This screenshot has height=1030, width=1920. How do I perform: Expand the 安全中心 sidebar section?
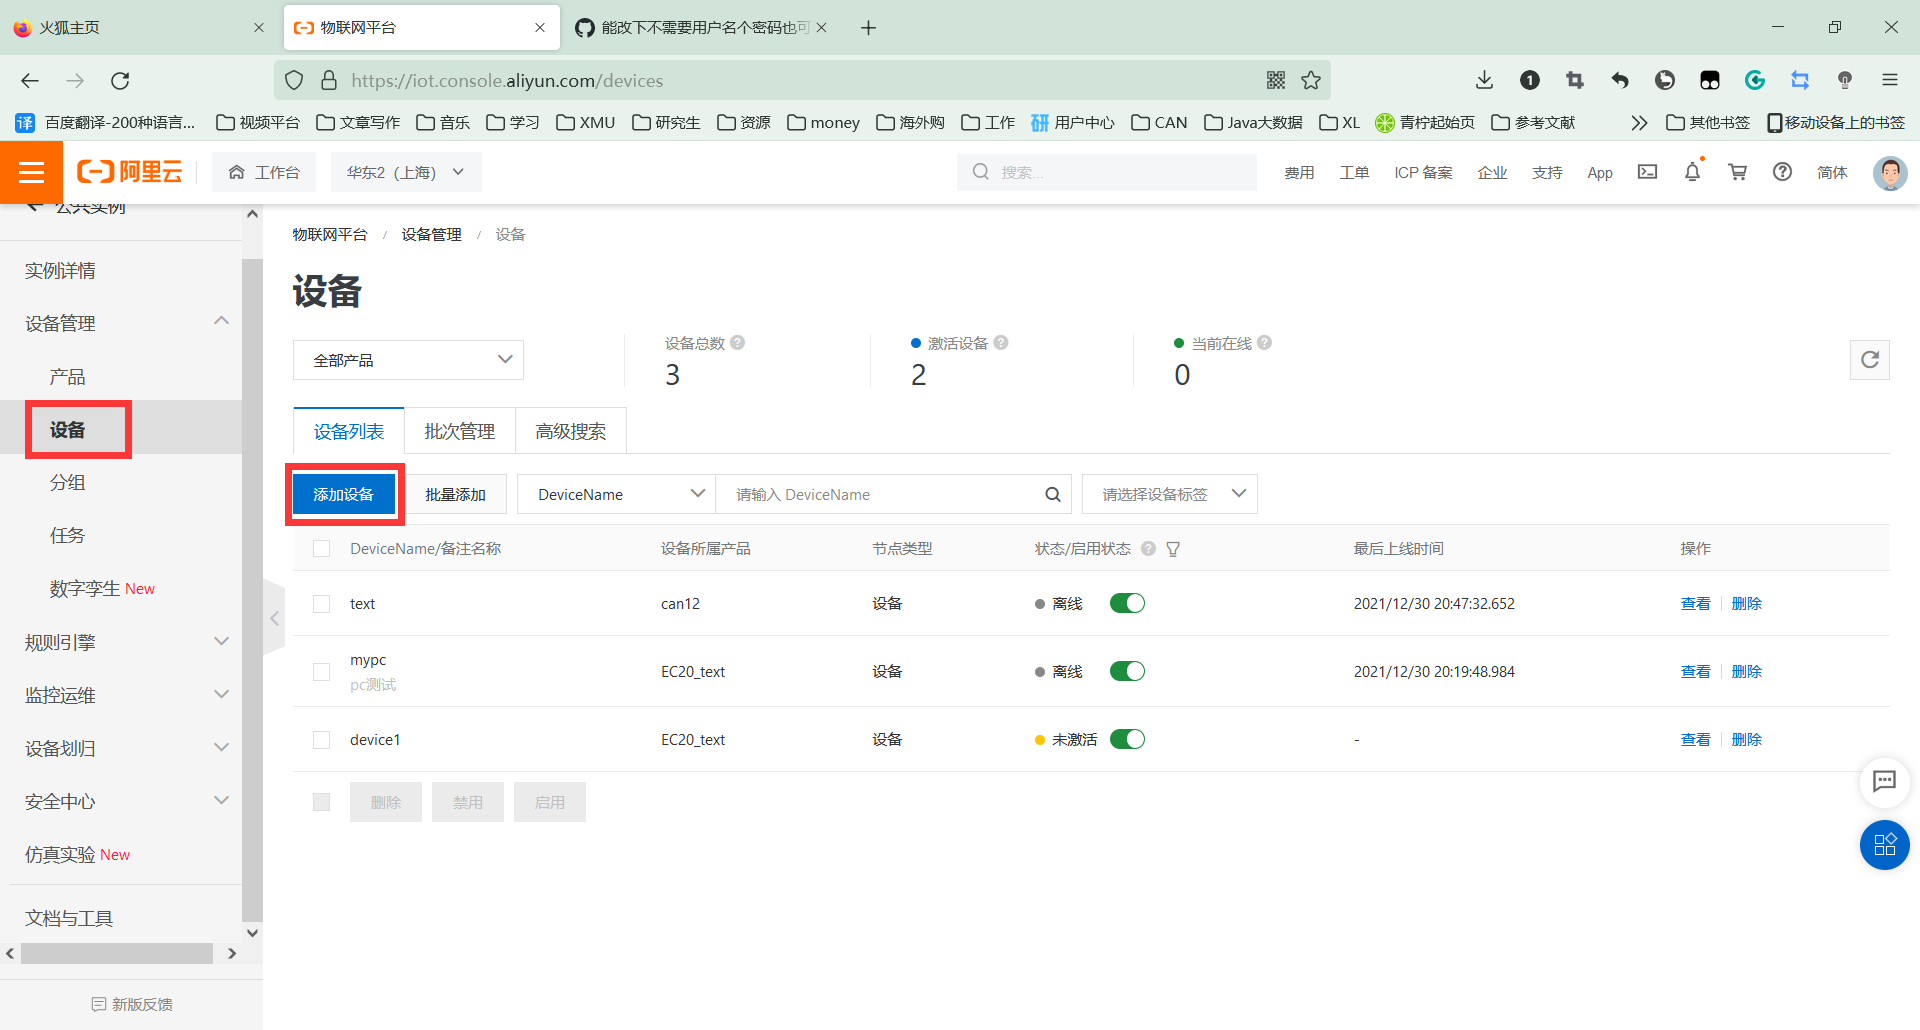[222, 800]
